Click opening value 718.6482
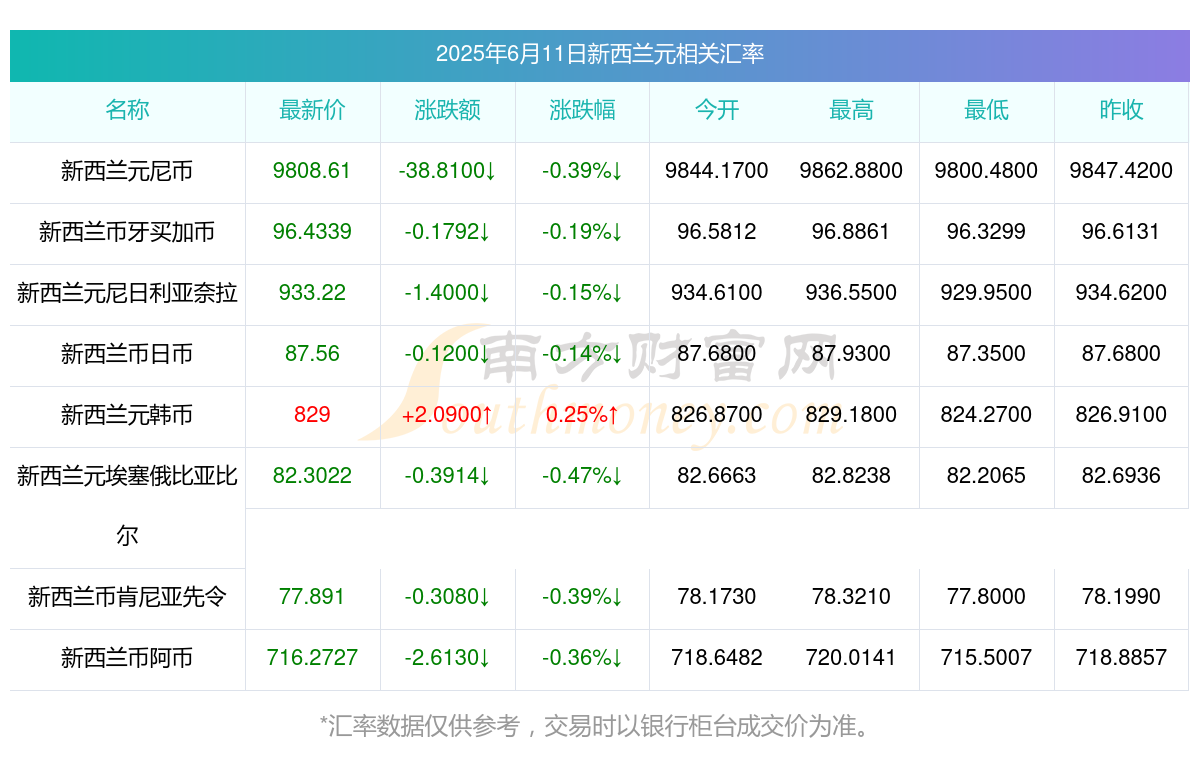 point(717,658)
